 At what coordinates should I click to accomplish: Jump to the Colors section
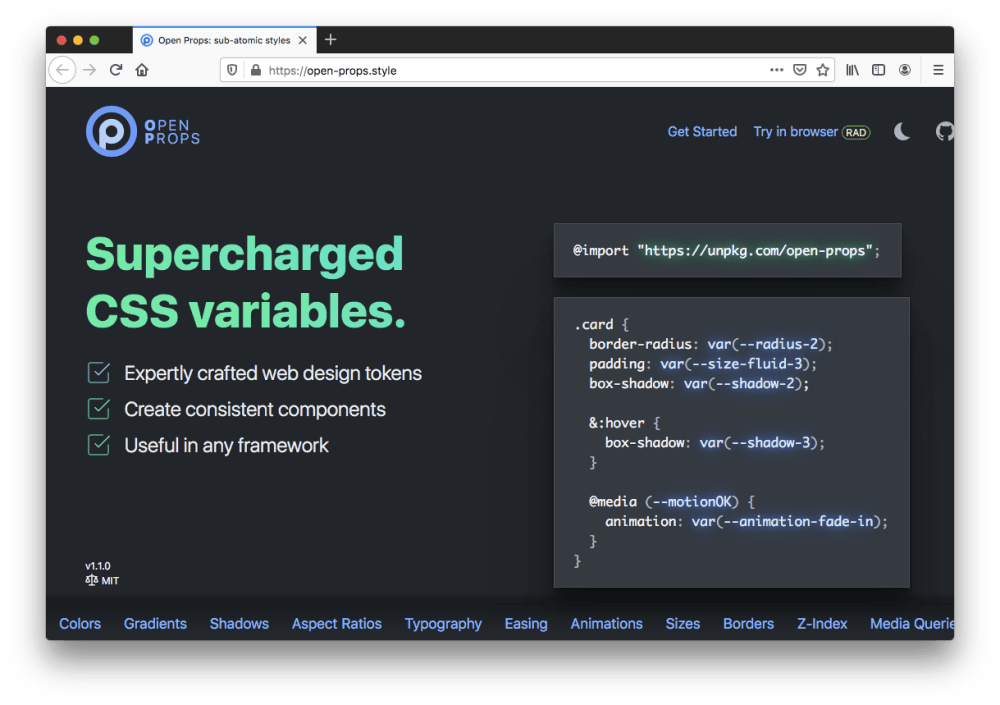[x=80, y=623]
